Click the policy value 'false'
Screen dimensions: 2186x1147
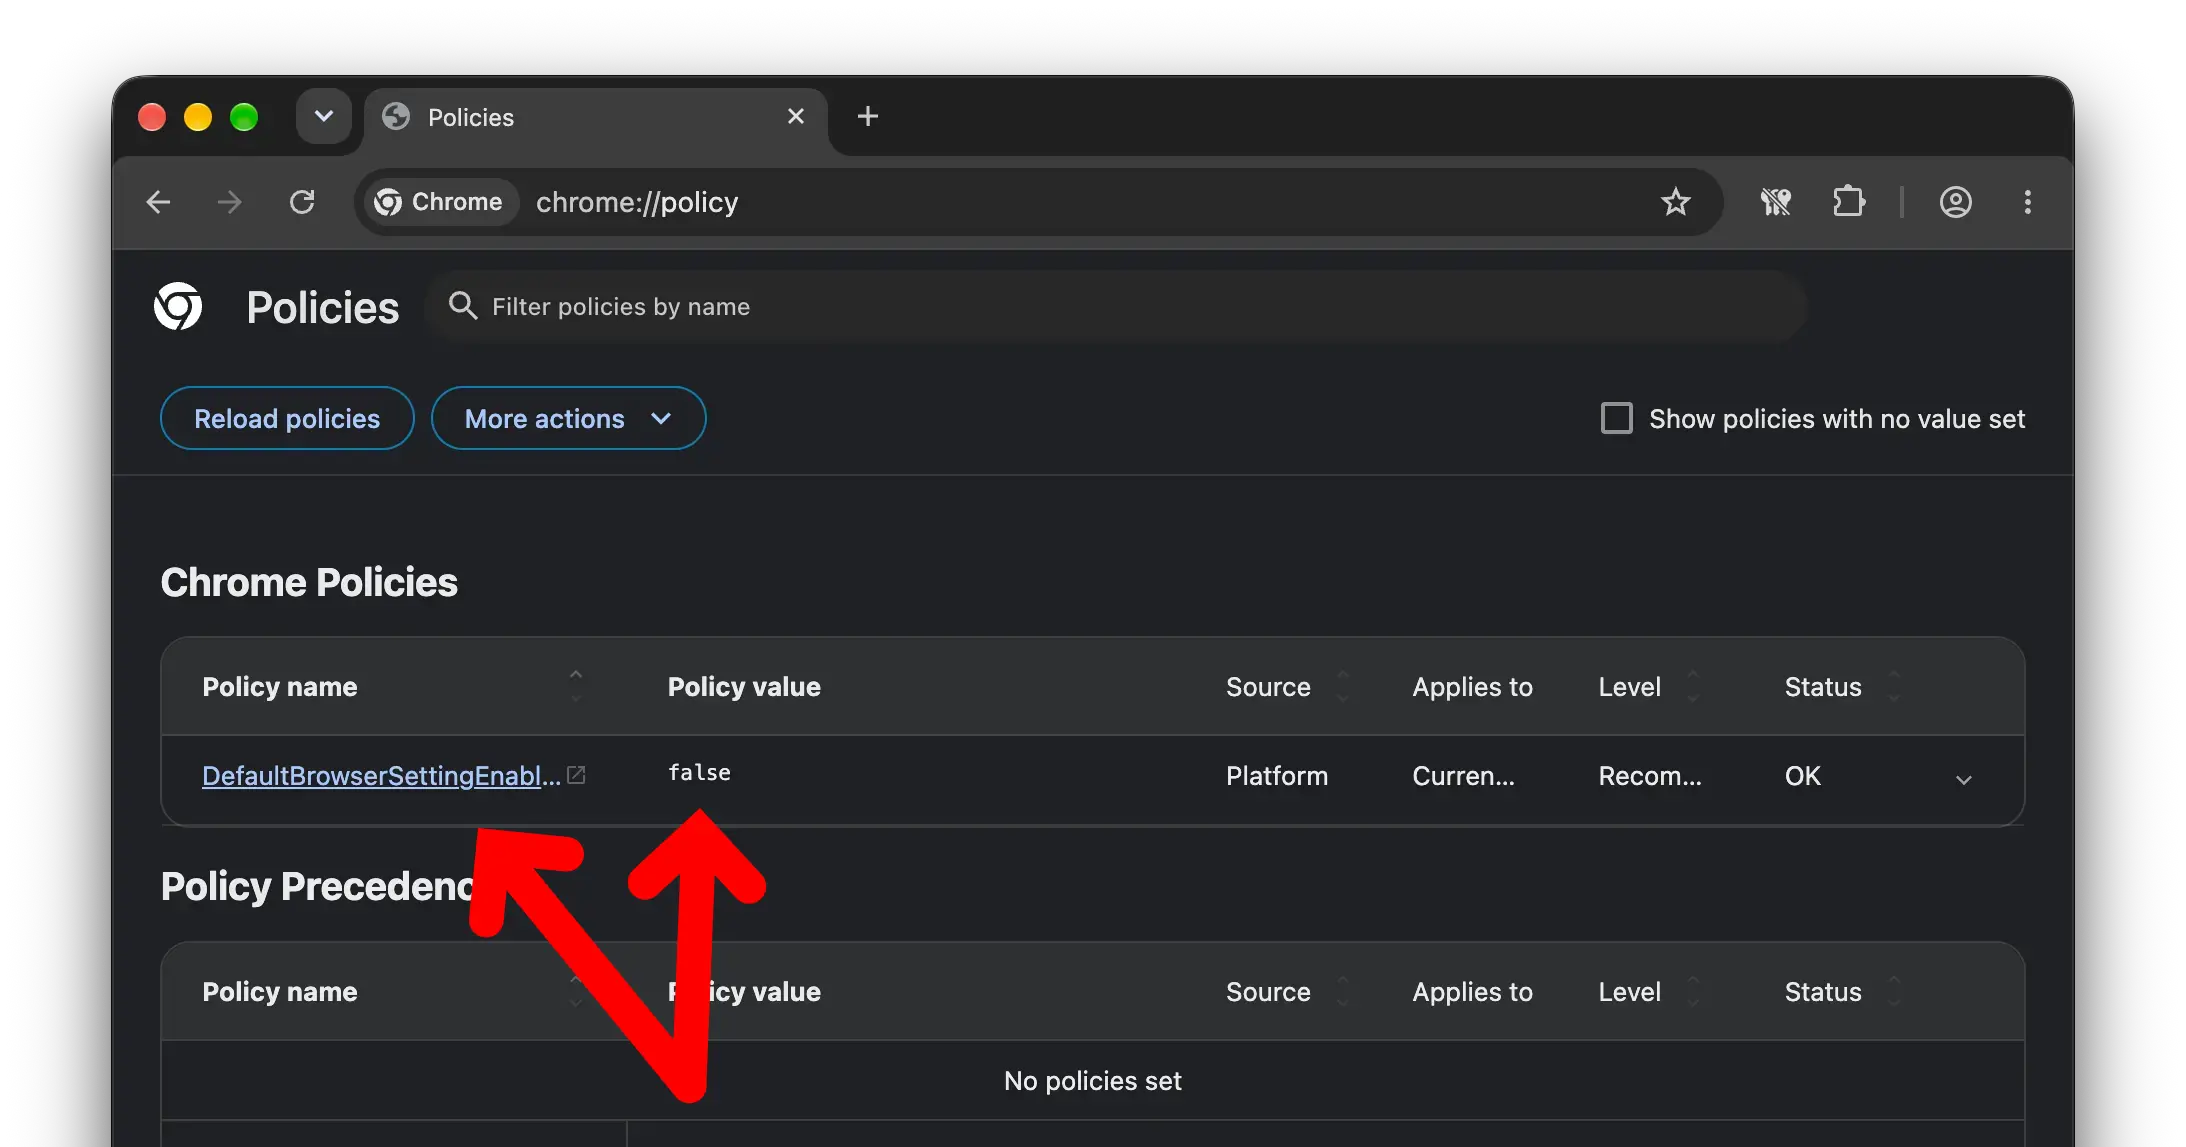[699, 773]
